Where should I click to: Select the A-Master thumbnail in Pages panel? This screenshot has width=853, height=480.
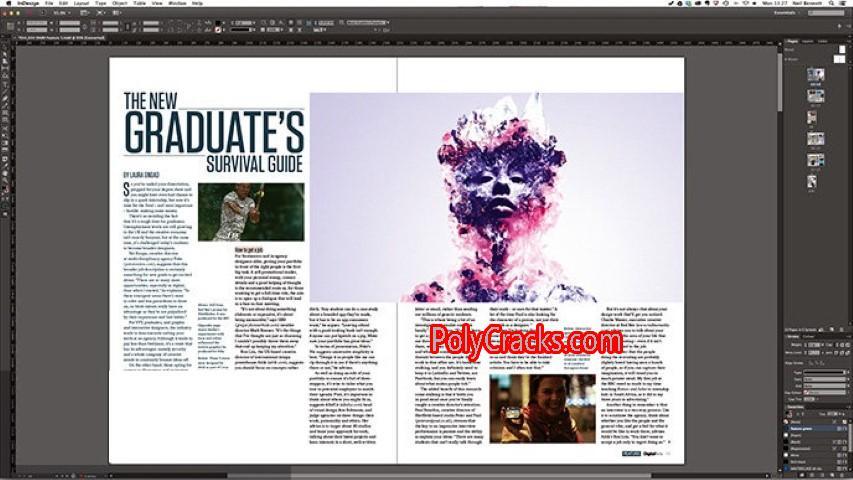839,59
